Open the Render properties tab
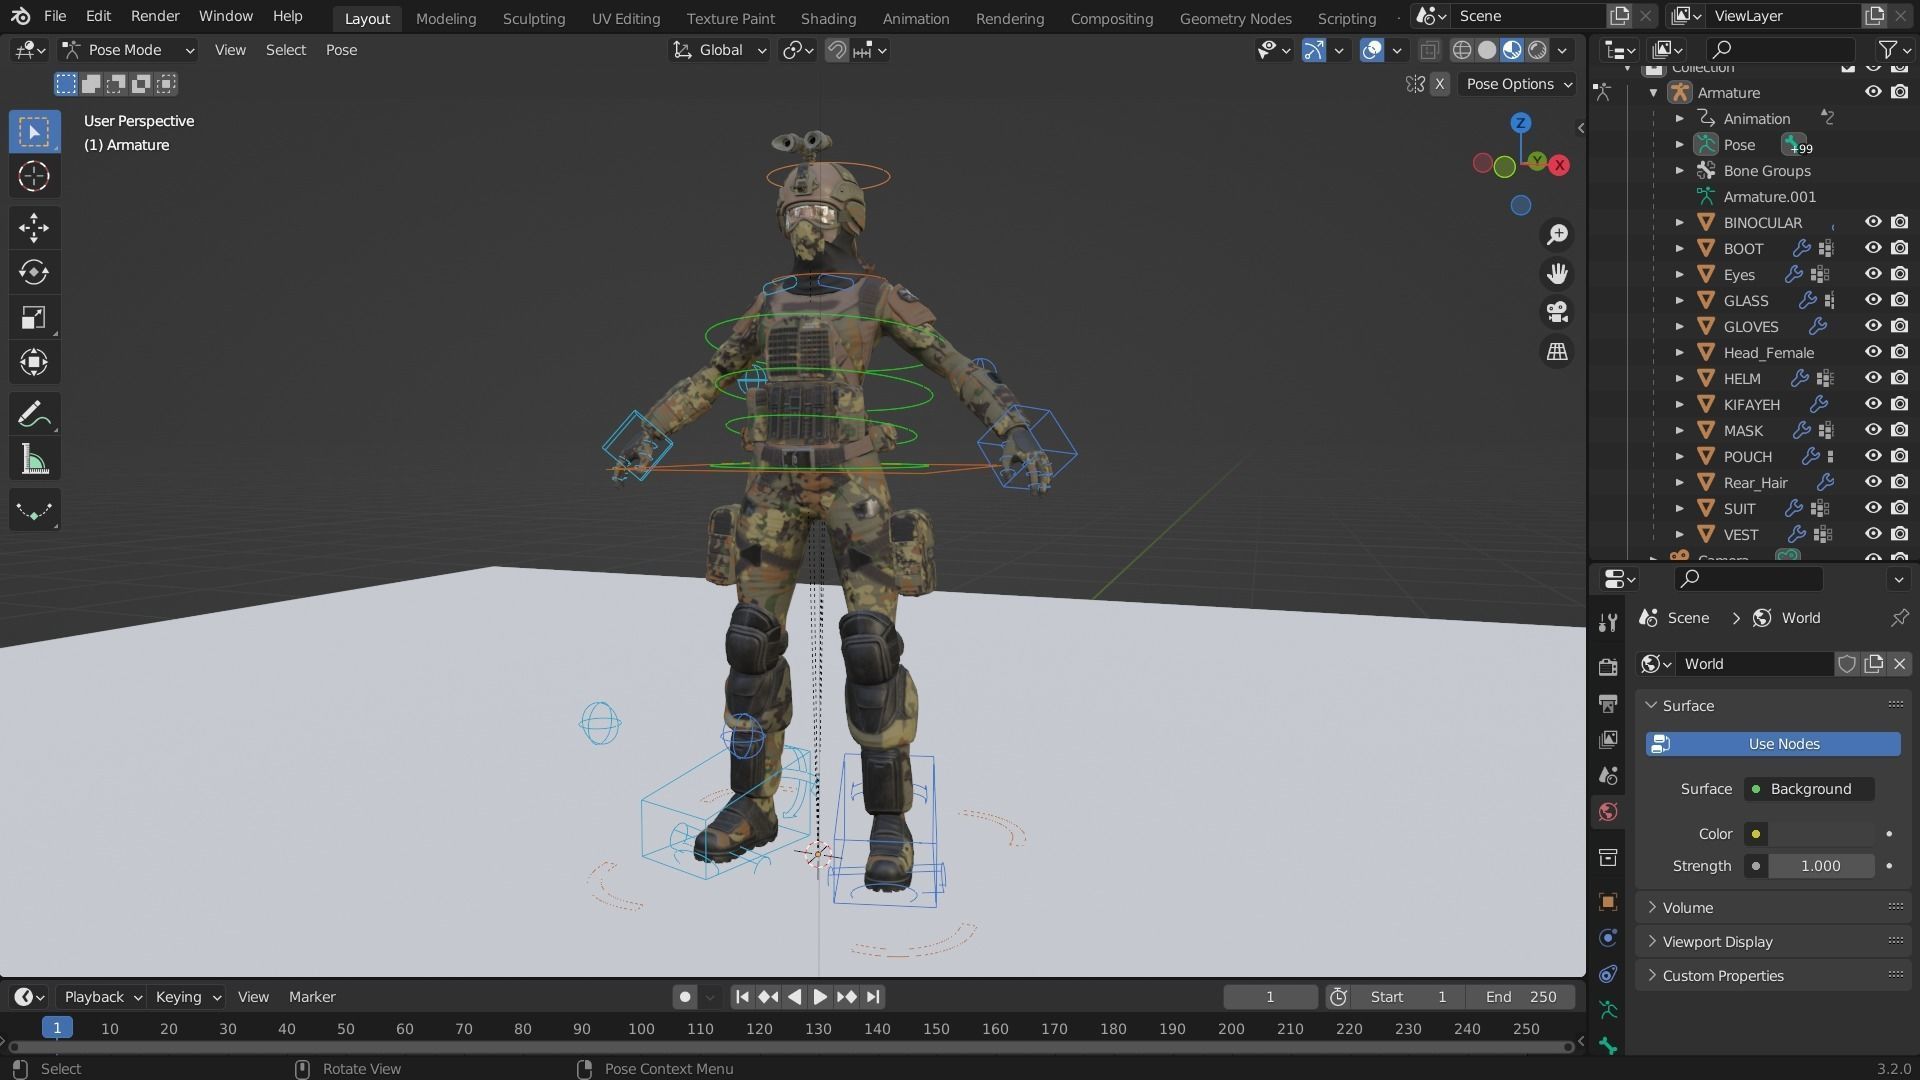 (1608, 667)
